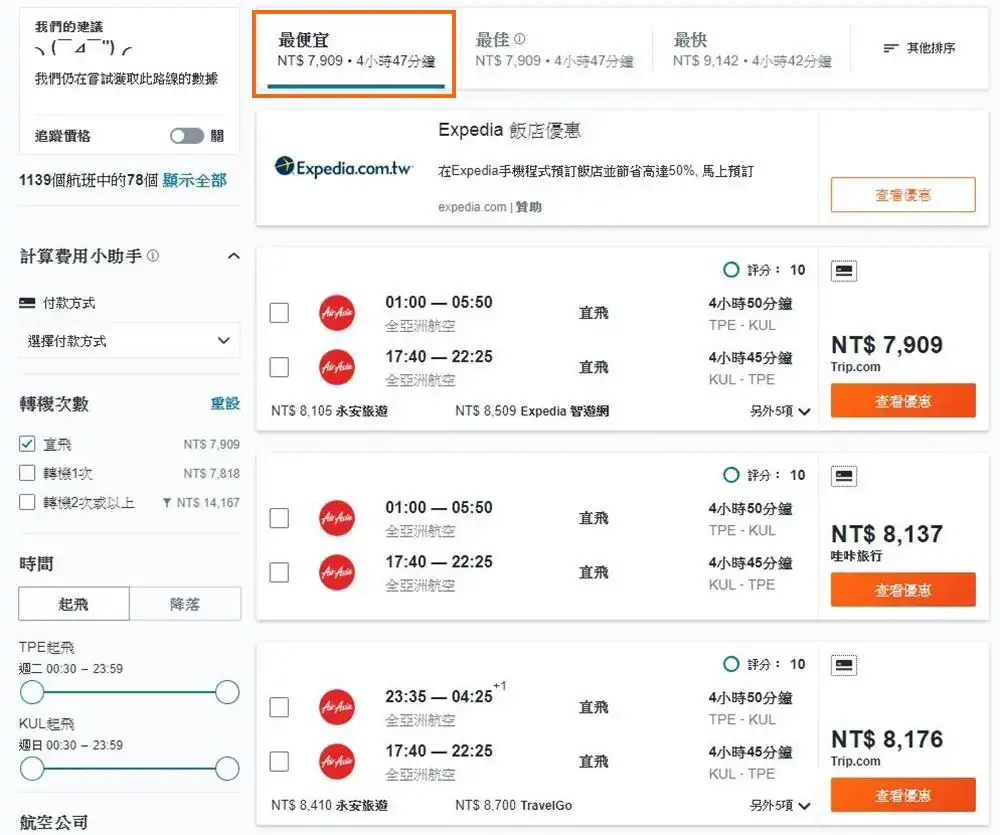
Task: Check outbound 01:00 flight box in NT$ 7,909 result
Action: (x=279, y=313)
